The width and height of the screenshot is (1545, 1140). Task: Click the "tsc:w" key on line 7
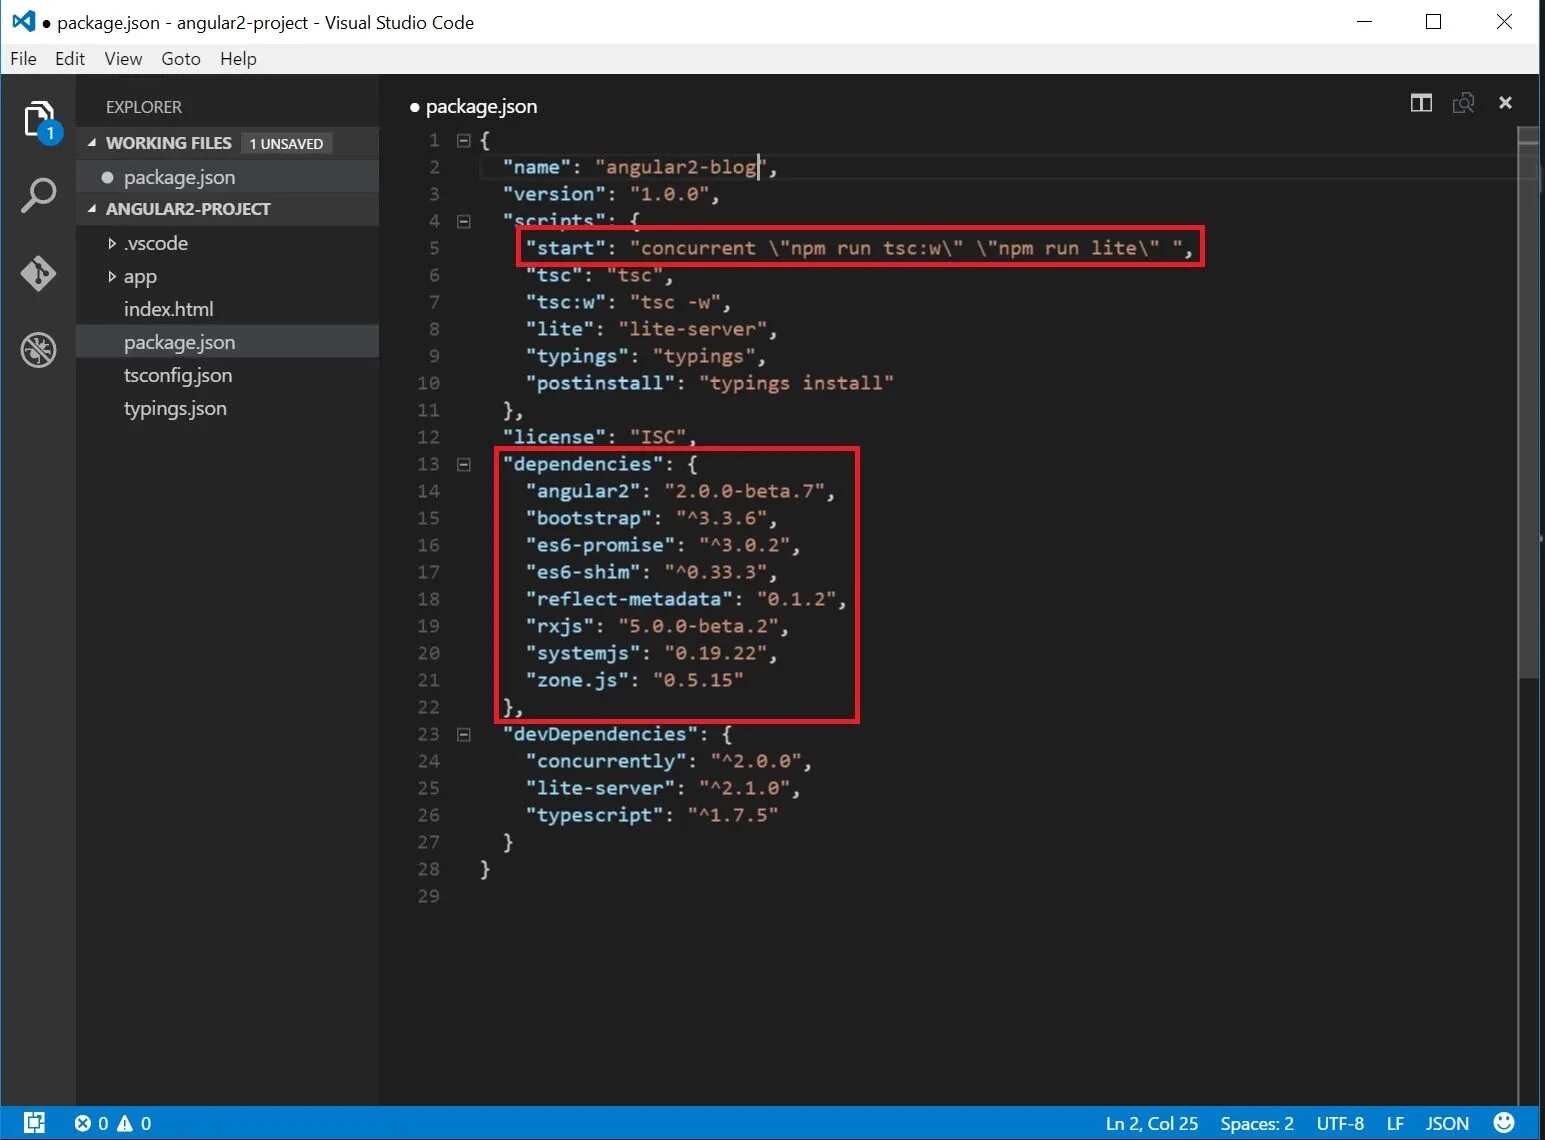click(566, 302)
